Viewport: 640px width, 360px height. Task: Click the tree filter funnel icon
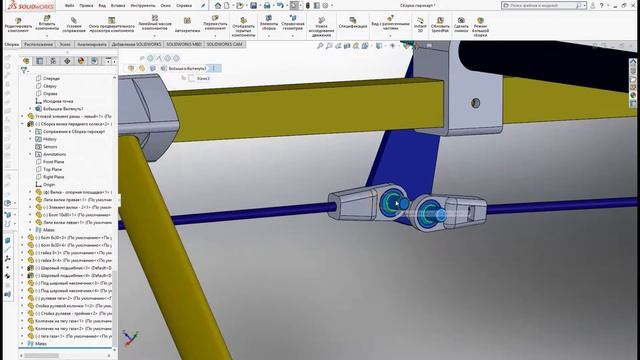(24, 70)
